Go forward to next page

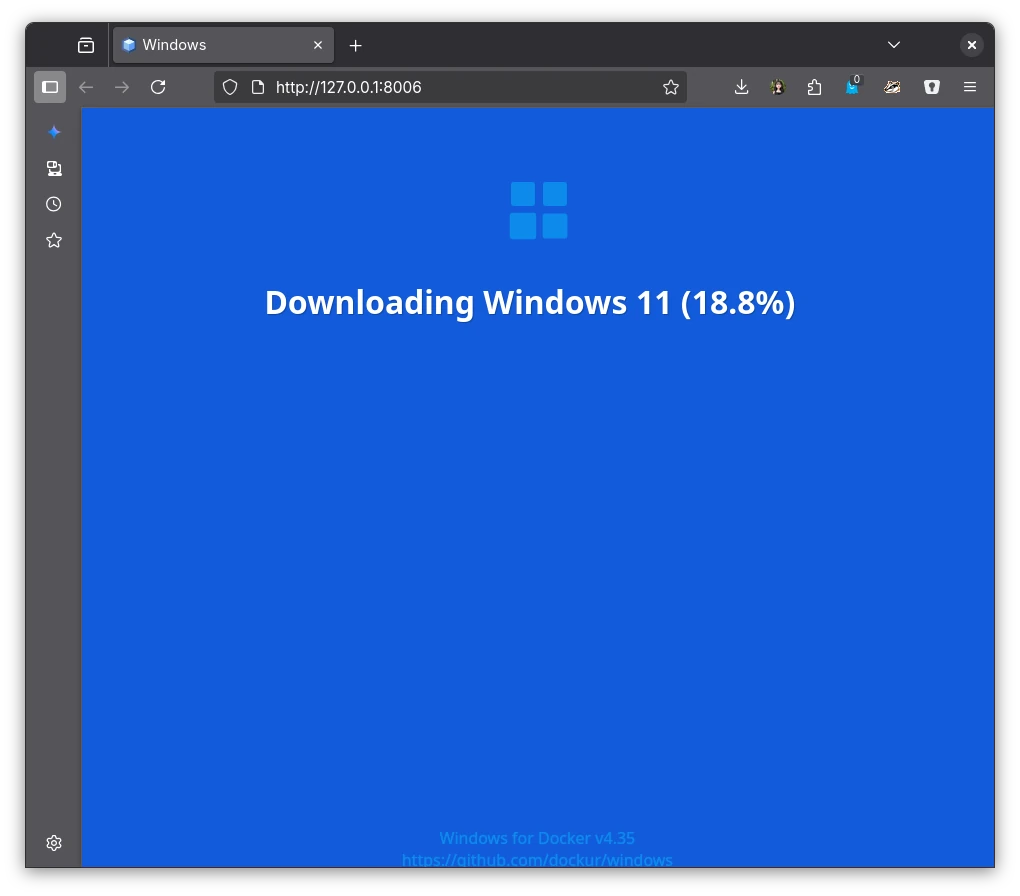(122, 87)
